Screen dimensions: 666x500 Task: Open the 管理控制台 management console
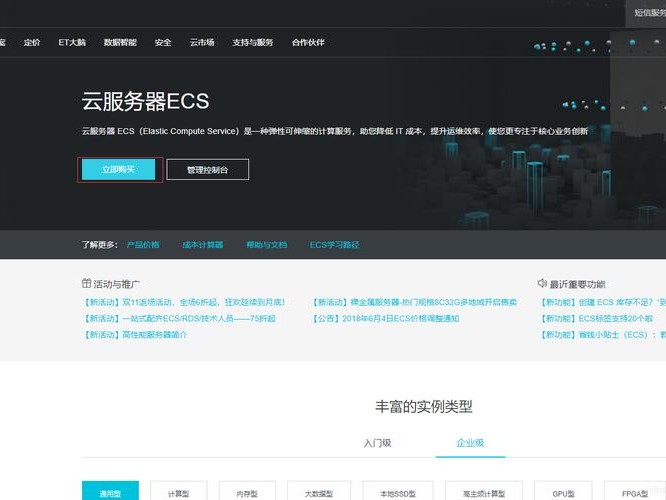click(x=207, y=169)
